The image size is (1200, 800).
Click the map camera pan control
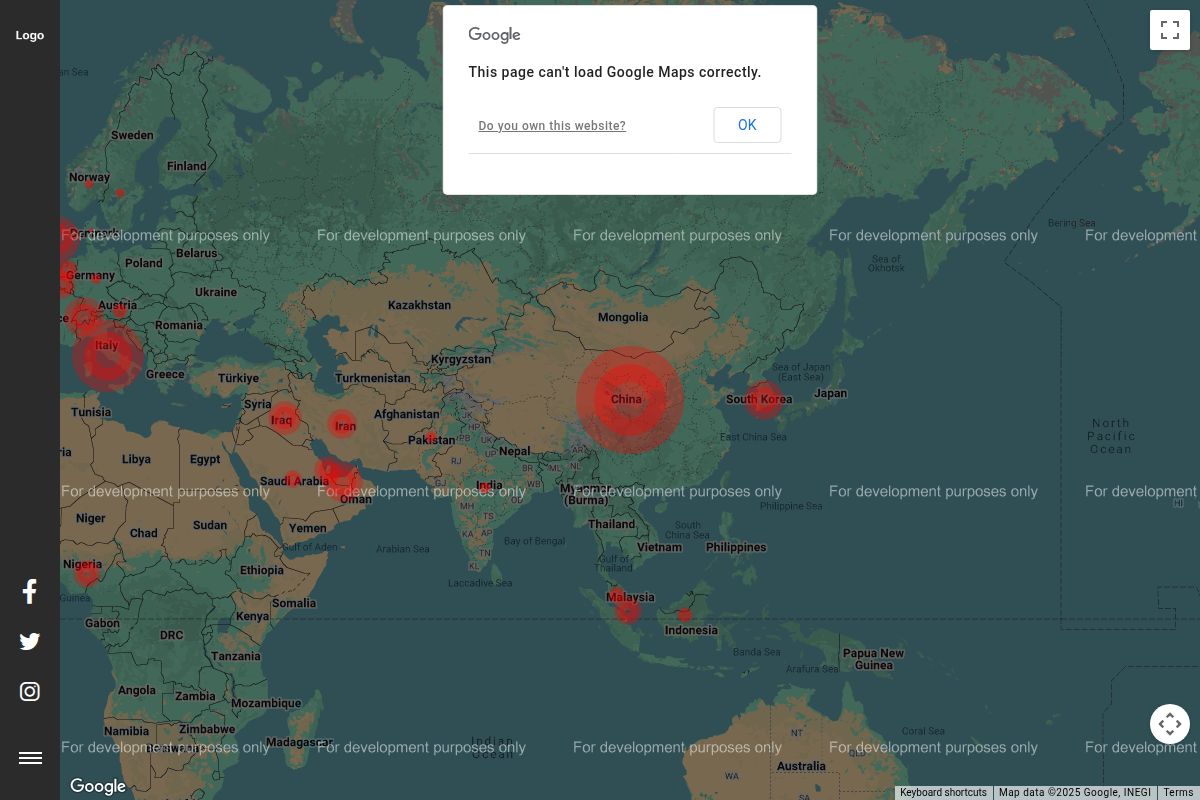click(1169, 724)
